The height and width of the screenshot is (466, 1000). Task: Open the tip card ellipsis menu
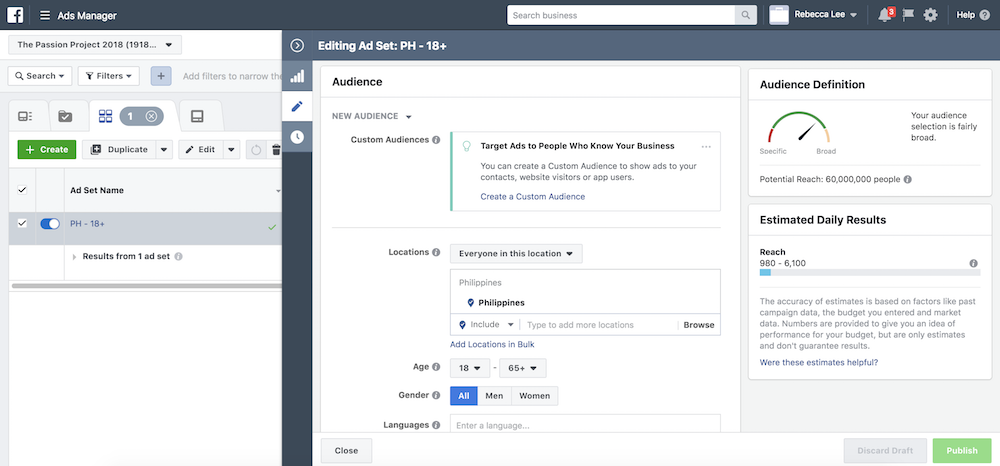pos(706,147)
